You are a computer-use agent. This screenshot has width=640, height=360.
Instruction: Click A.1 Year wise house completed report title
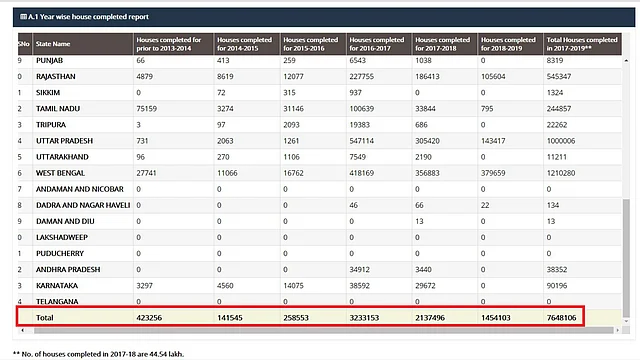click(x=88, y=17)
